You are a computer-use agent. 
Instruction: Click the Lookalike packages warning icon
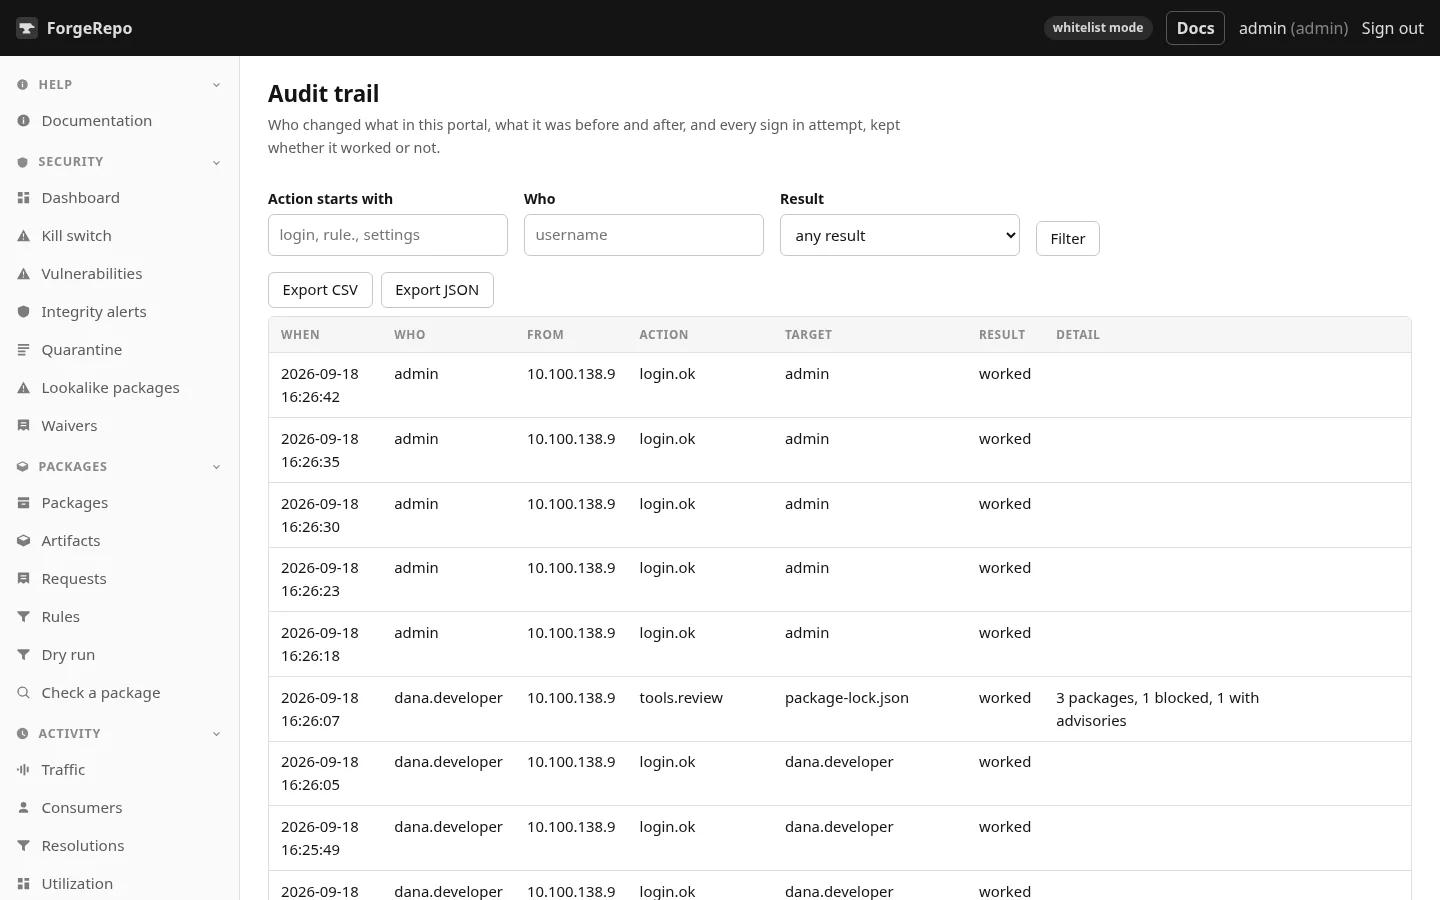coord(23,388)
